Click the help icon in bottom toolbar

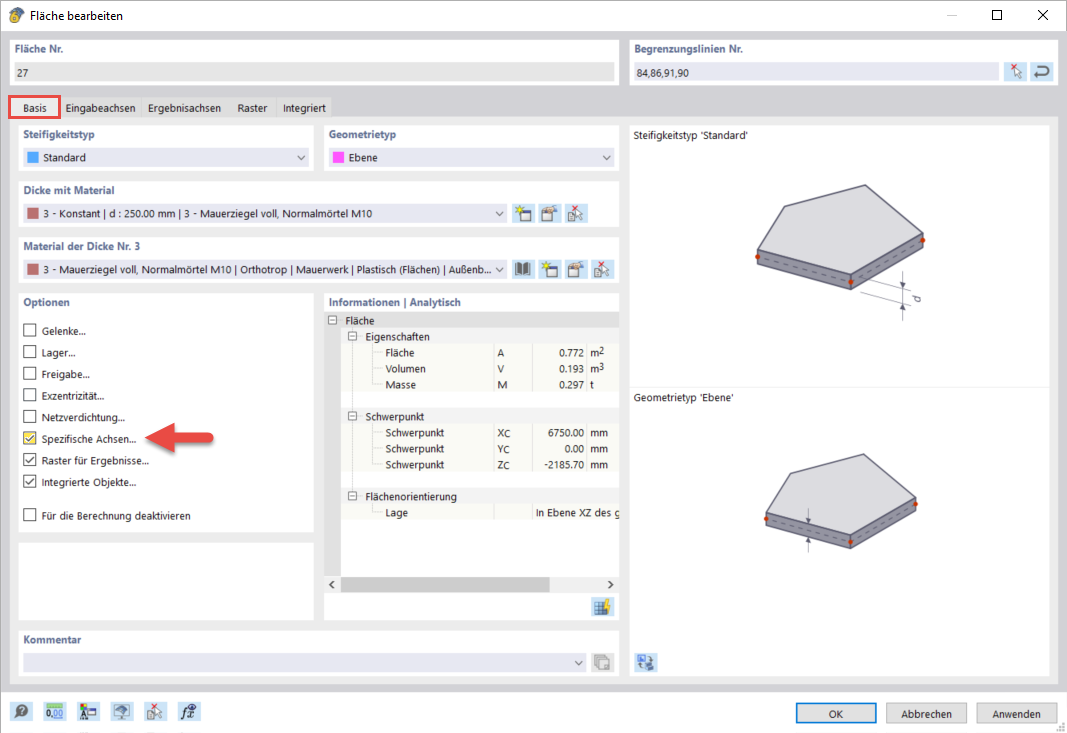point(21,712)
